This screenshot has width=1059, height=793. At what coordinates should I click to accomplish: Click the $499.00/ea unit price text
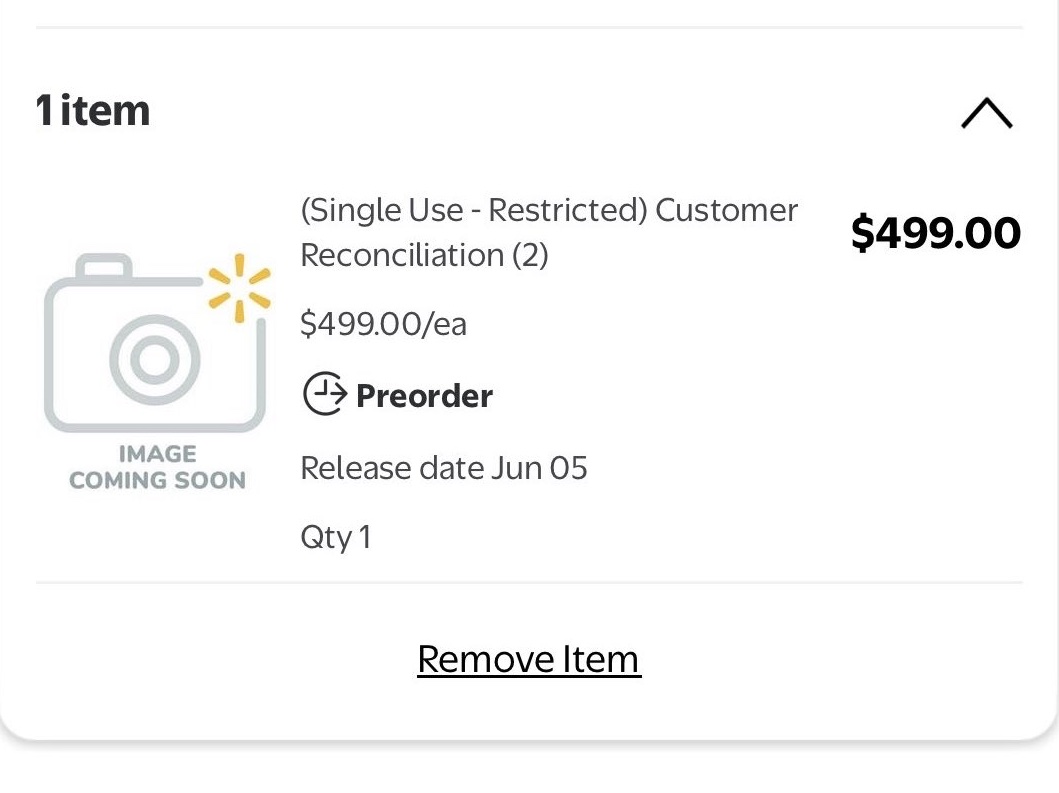383,324
